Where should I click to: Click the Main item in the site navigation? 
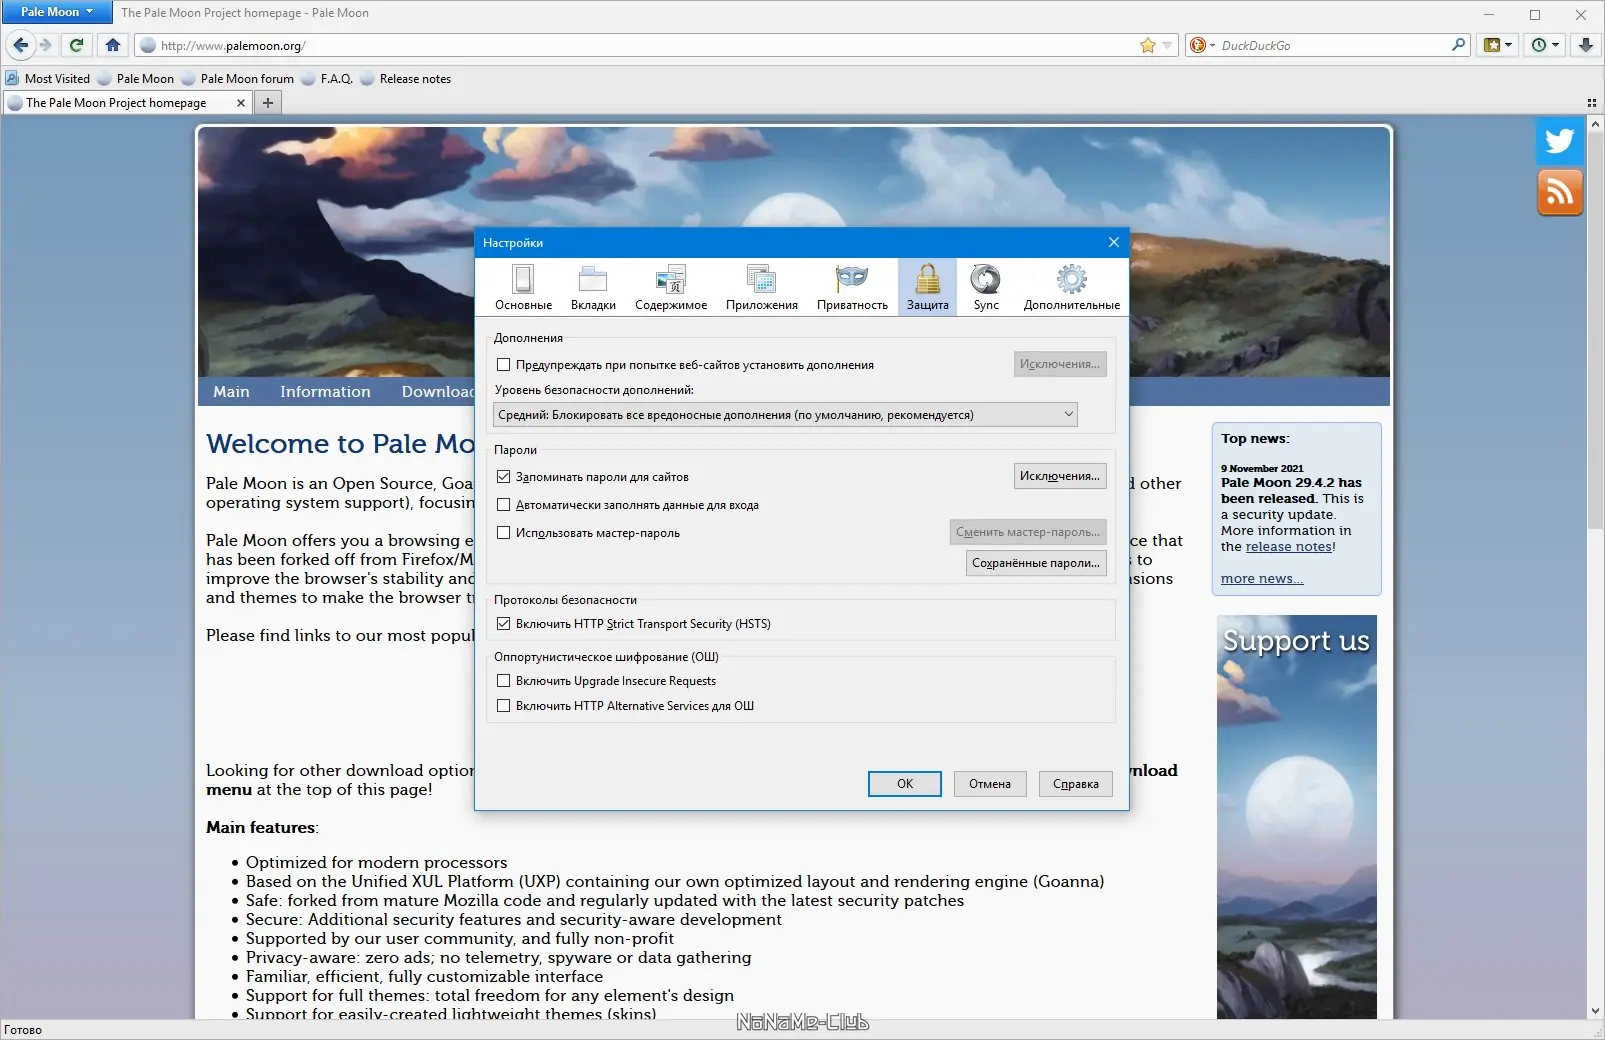coord(231,392)
